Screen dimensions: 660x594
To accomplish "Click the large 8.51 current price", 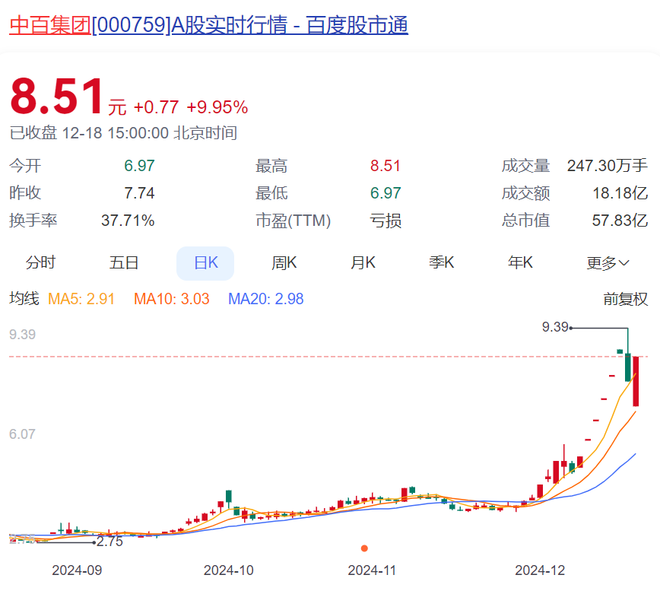I will coord(56,96).
